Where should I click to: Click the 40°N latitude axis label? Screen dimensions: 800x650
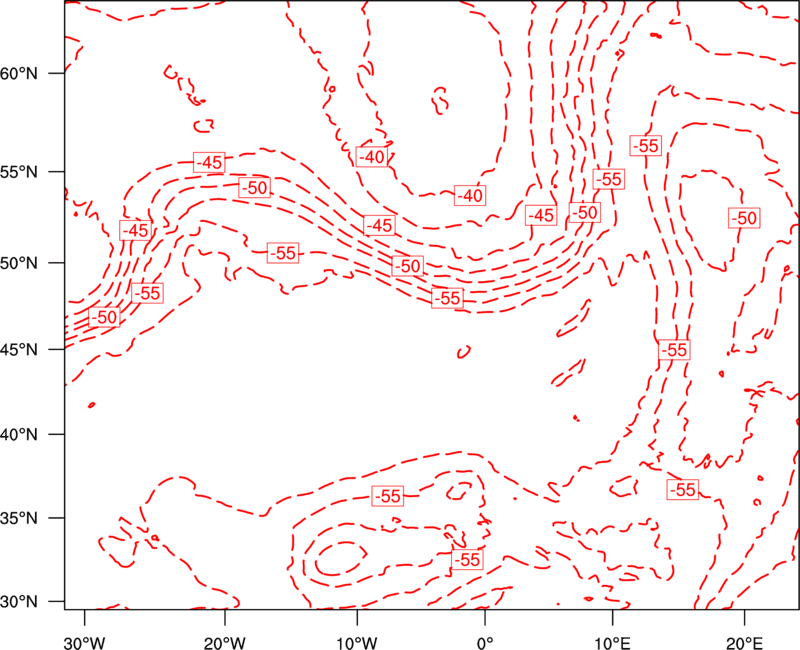[19, 434]
